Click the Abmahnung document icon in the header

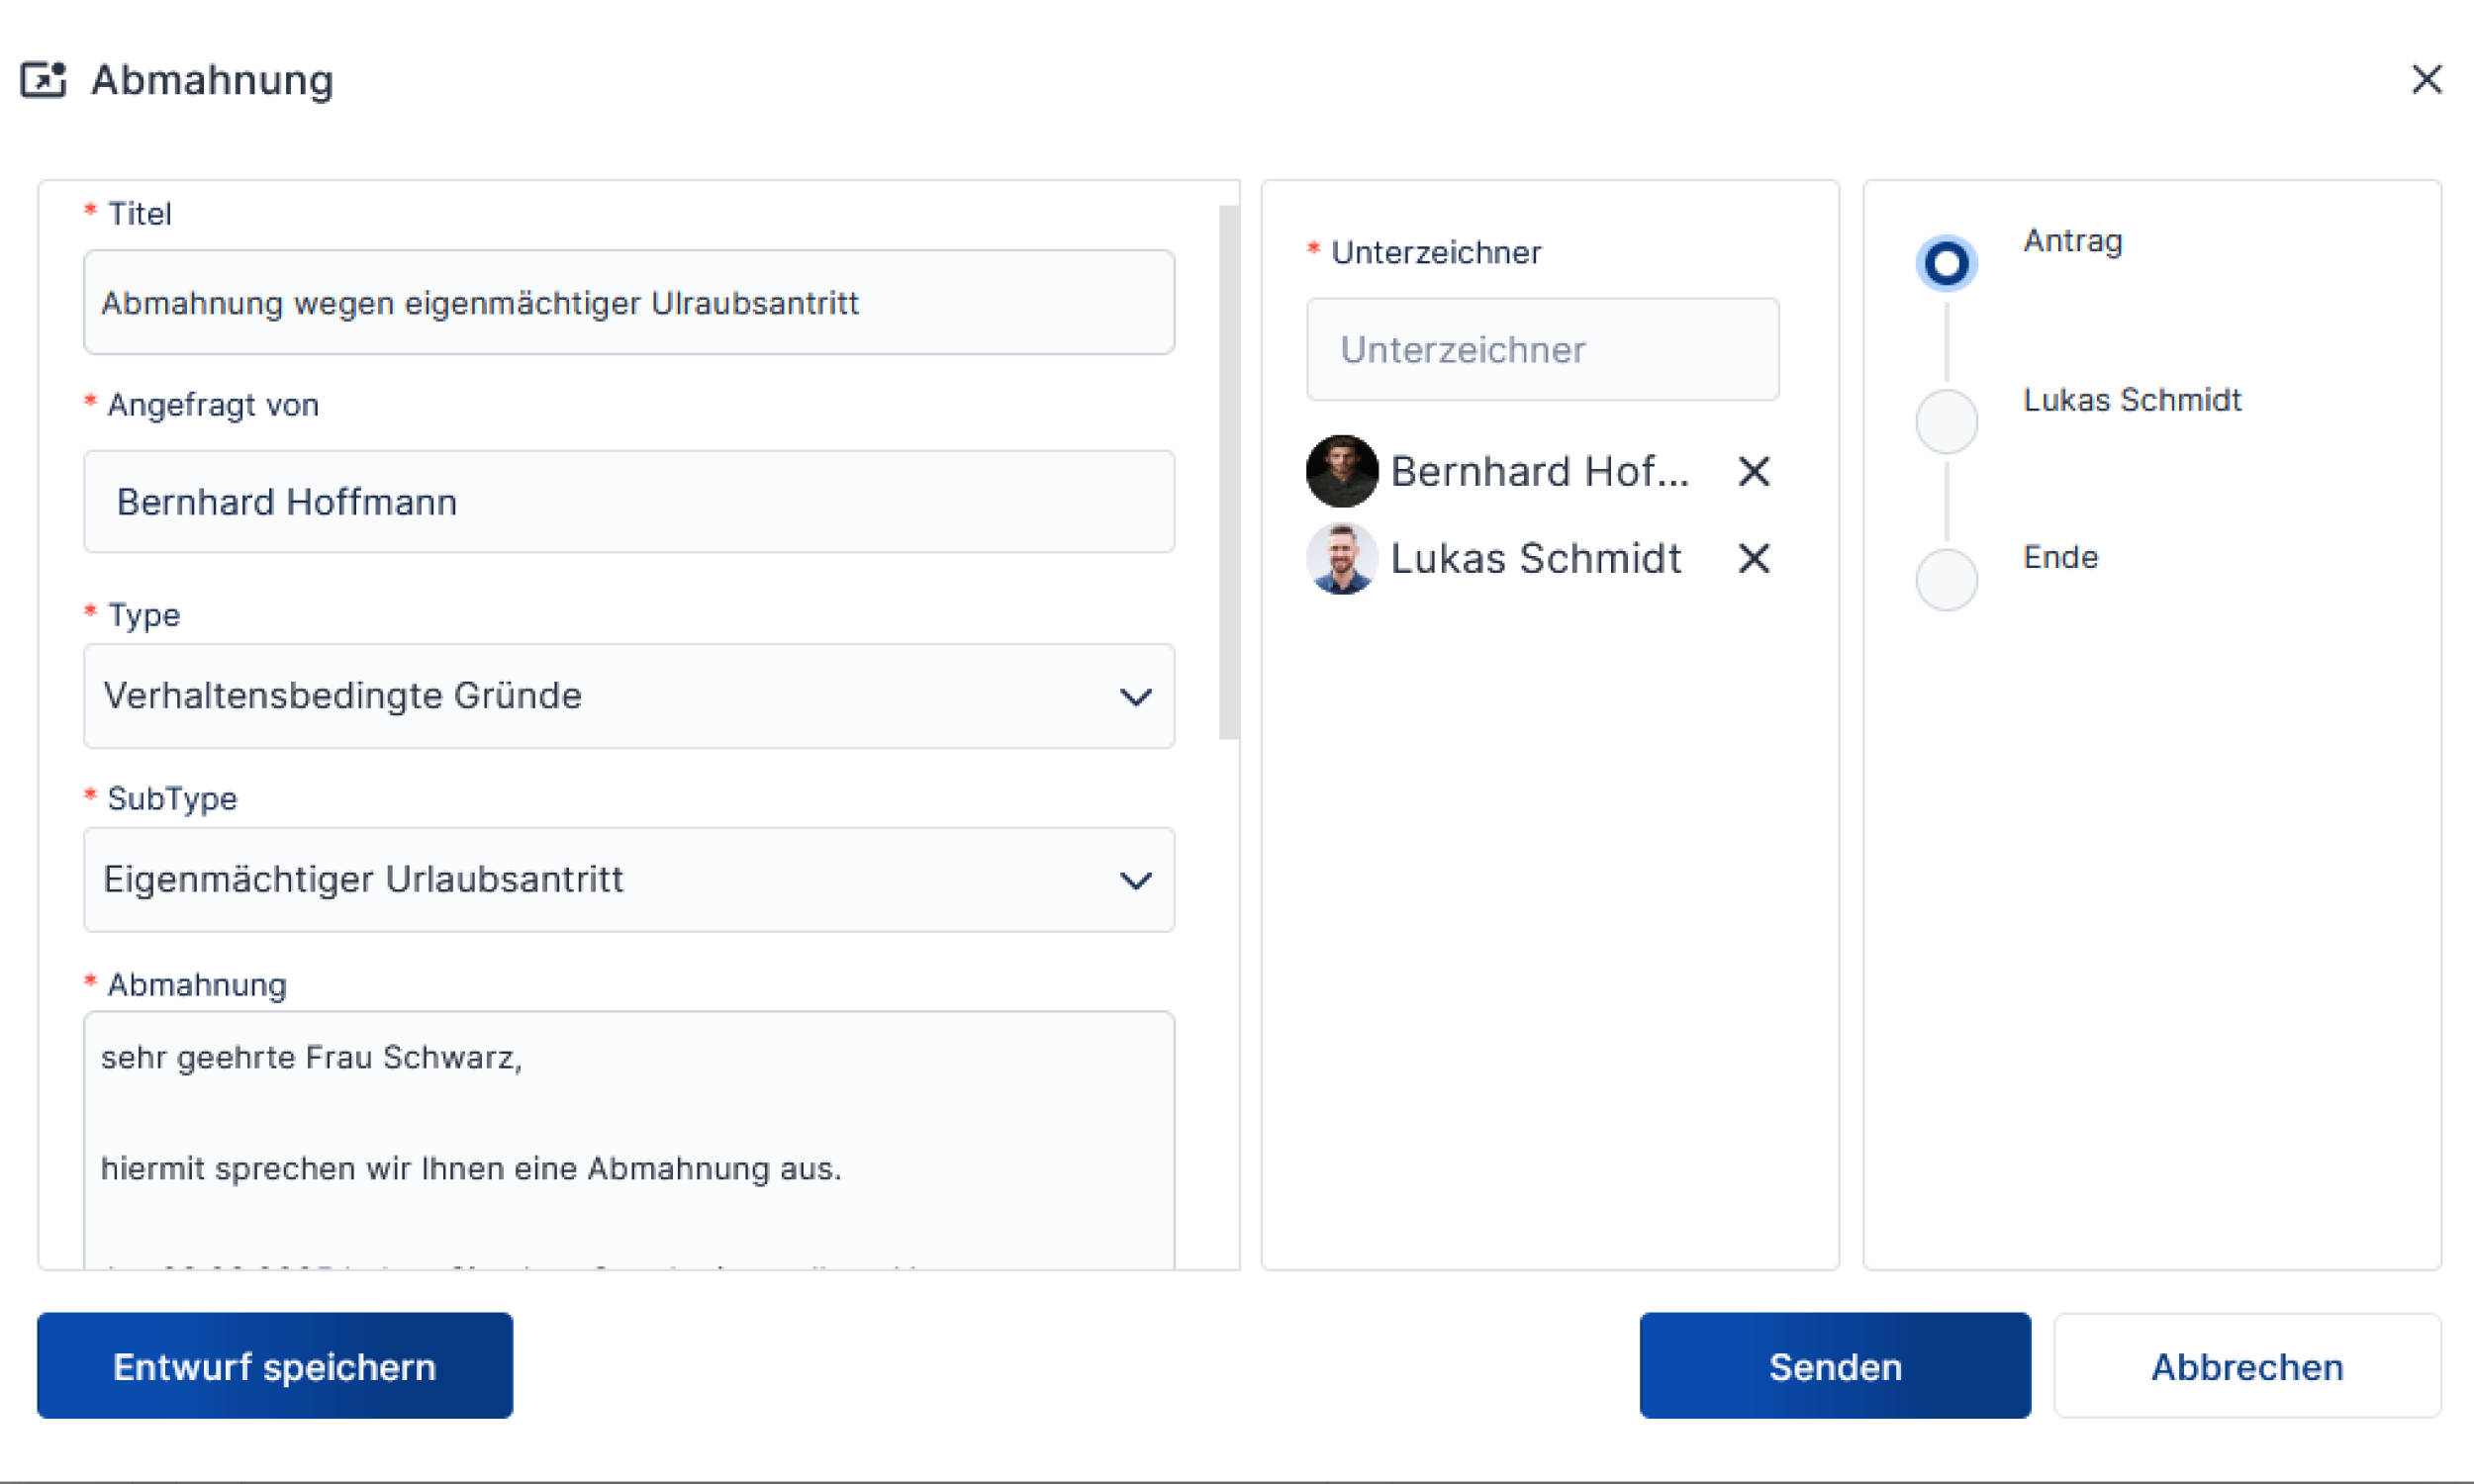coord(43,79)
